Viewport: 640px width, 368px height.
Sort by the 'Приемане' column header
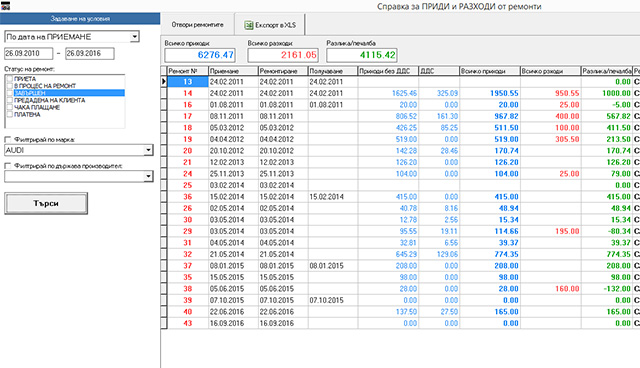click(233, 71)
